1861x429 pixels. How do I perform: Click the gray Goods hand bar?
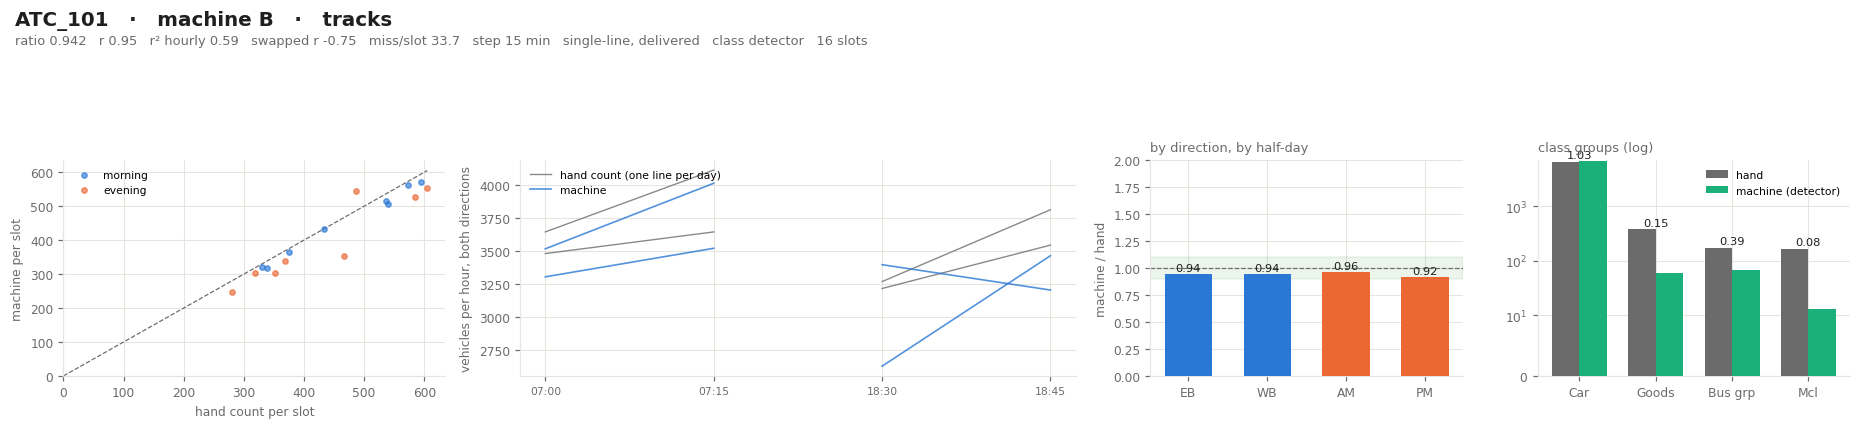tap(1642, 303)
